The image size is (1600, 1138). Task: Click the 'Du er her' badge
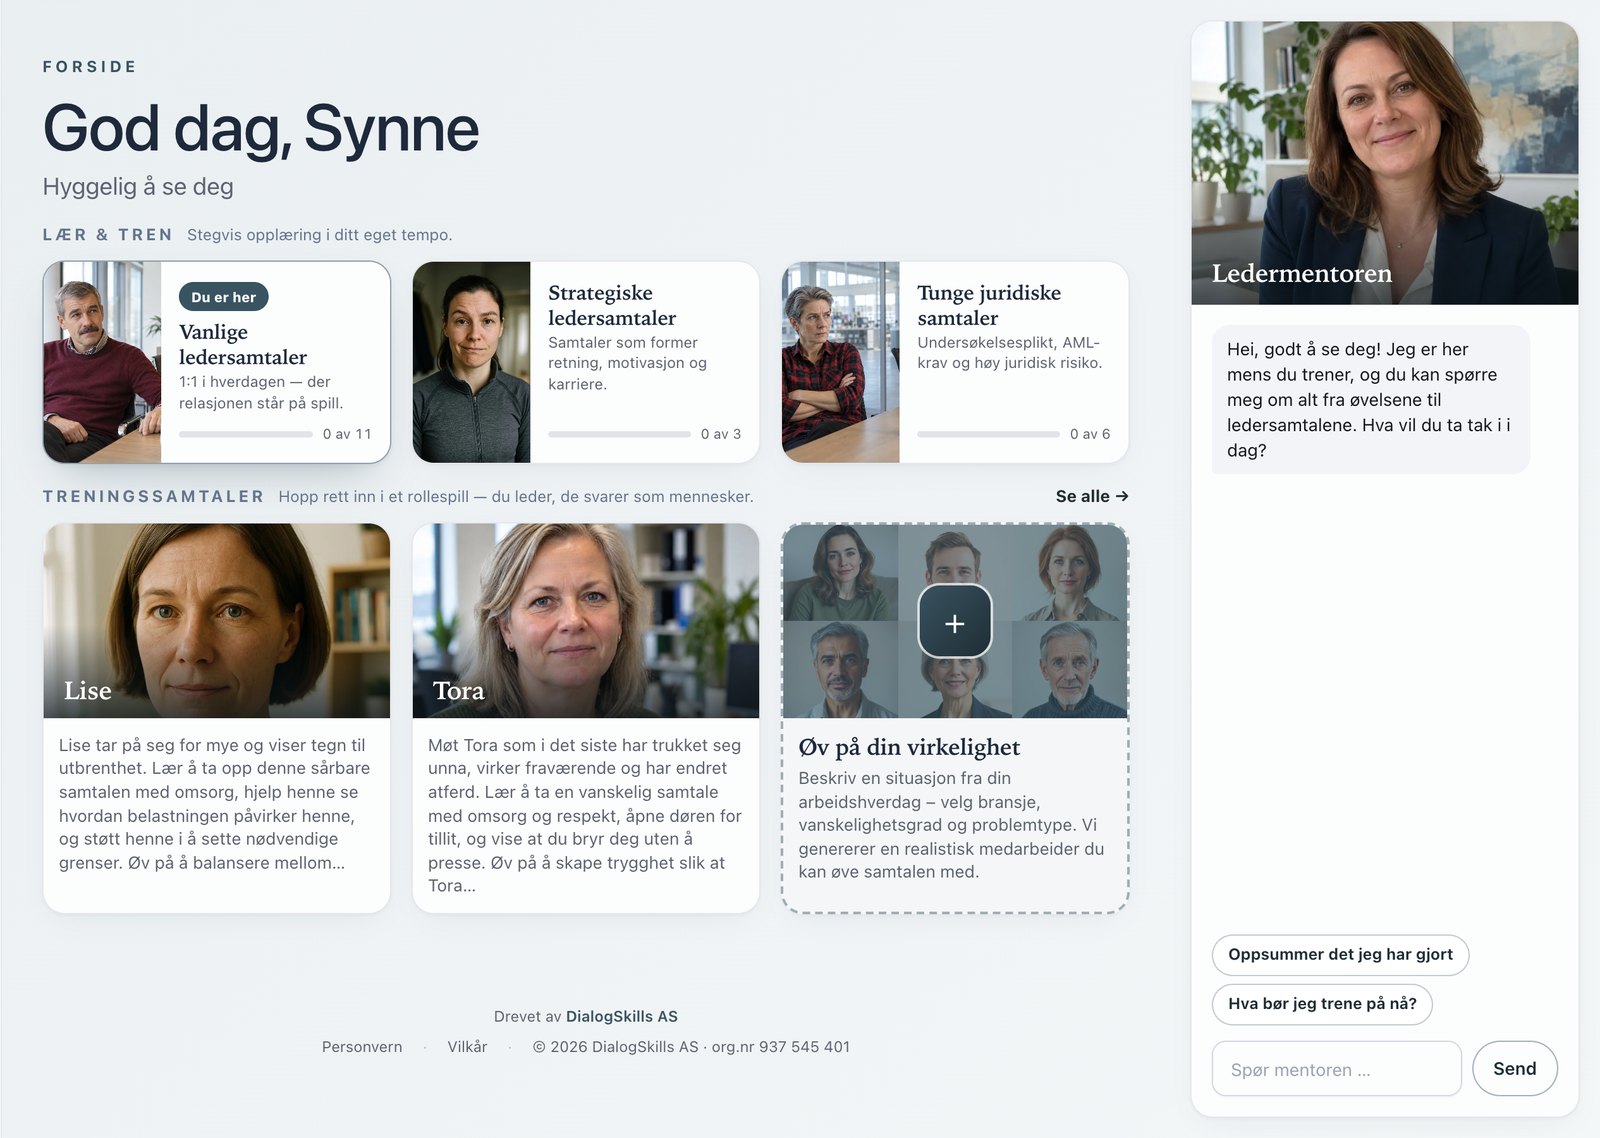coord(224,297)
